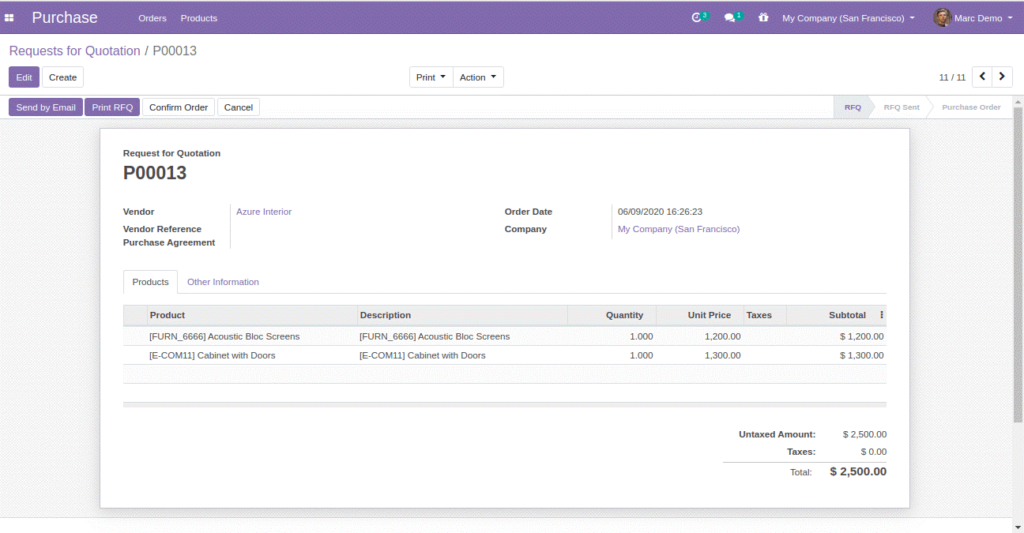Click the Print RFQ button

click(112, 107)
